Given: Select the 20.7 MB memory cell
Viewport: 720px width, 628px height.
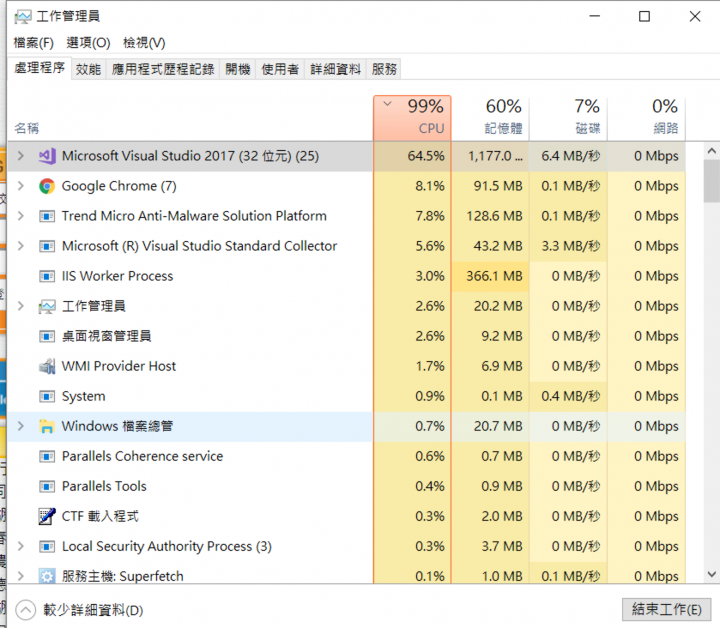Looking at the screenshot, I should pyautogui.click(x=490, y=426).
